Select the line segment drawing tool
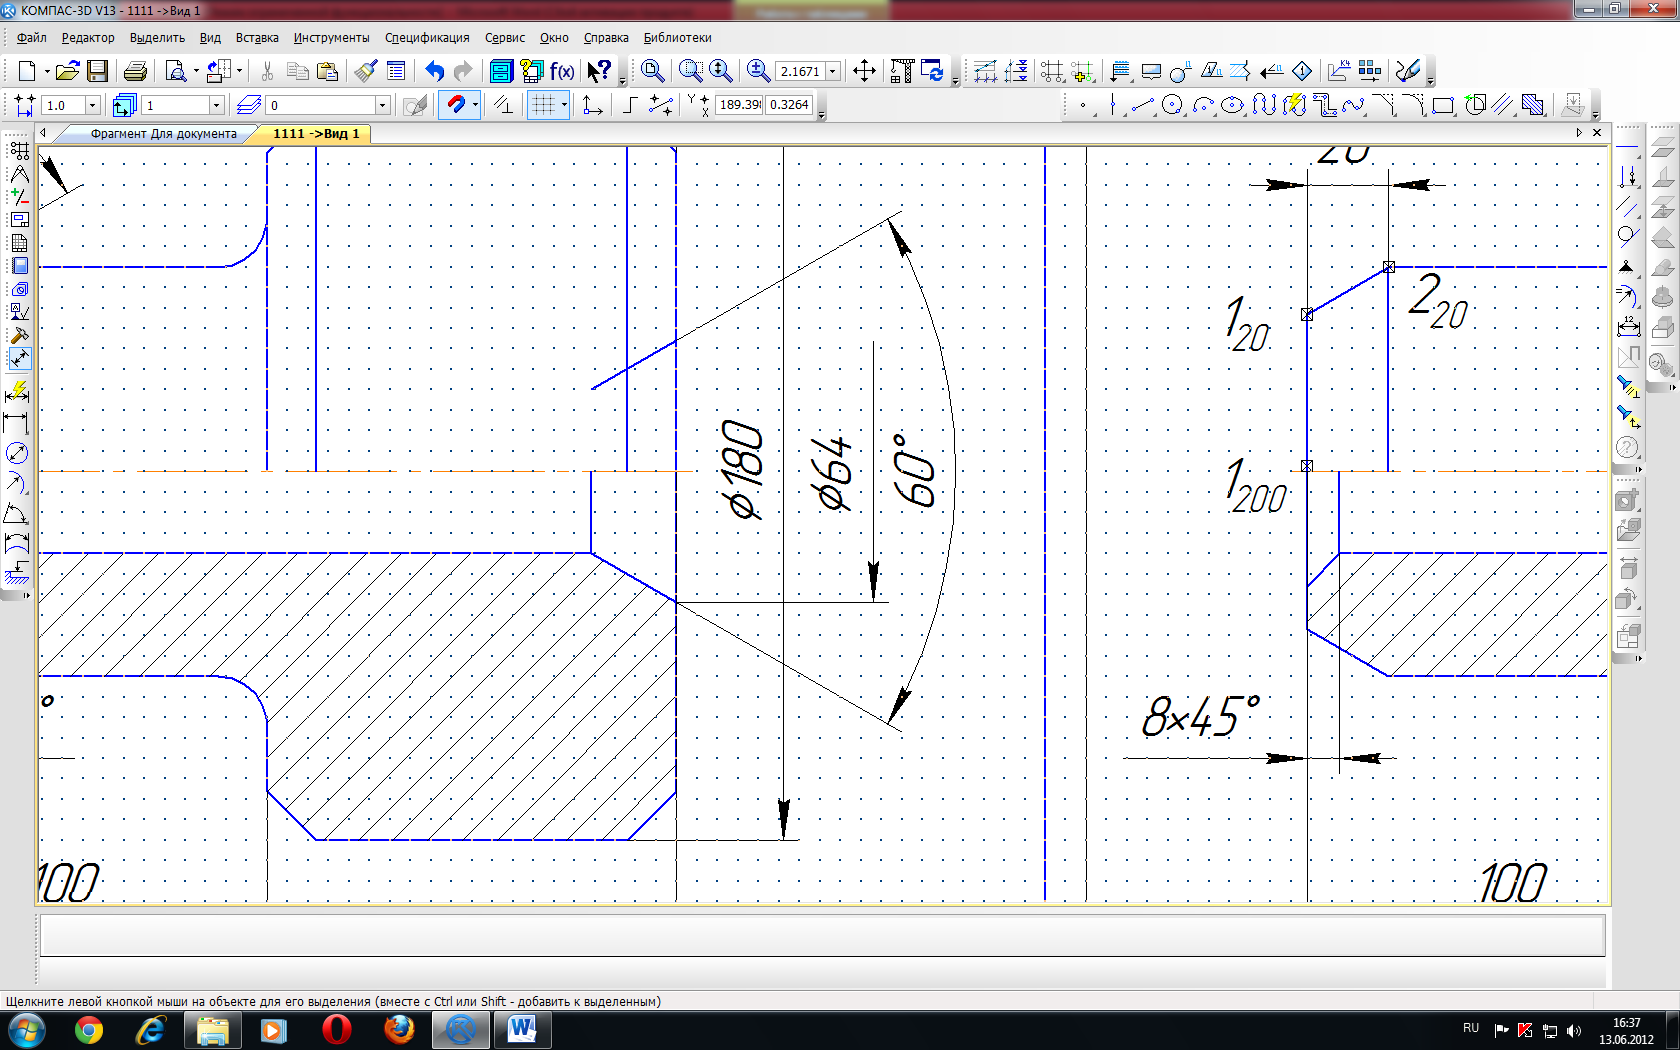 coord(1143,105)
